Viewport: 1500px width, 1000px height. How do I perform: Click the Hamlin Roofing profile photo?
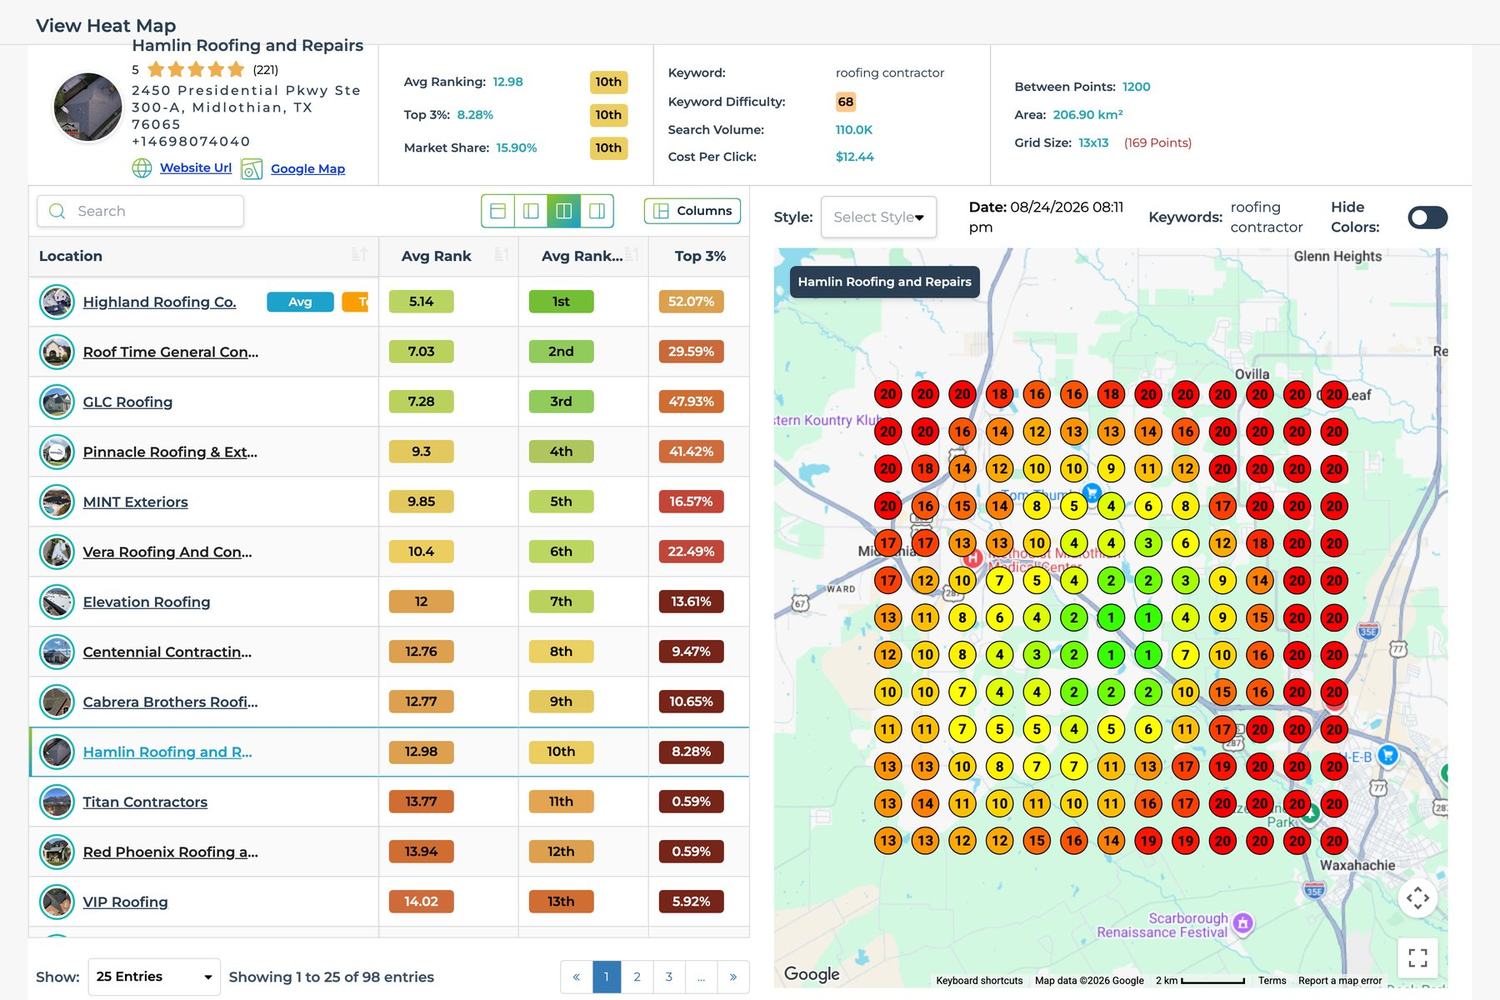pos(88,107)
